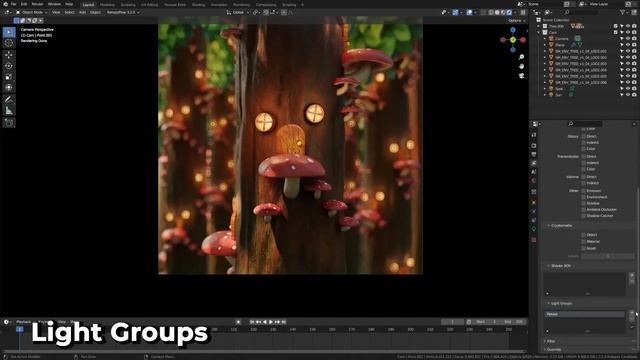The height and width of the screenshot is (360, 640).
Task: Open the timeline Playback popover
Action: (x=24, y=322)
